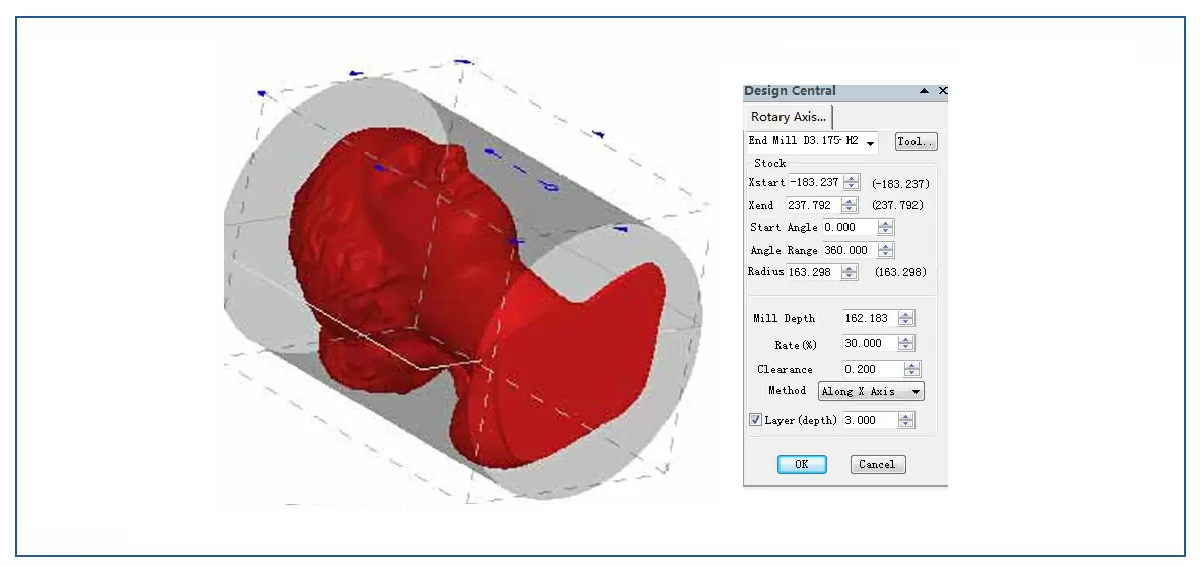Click the Start Angle spinner
The image size is (1200, 566).
(x=885, y=228)
